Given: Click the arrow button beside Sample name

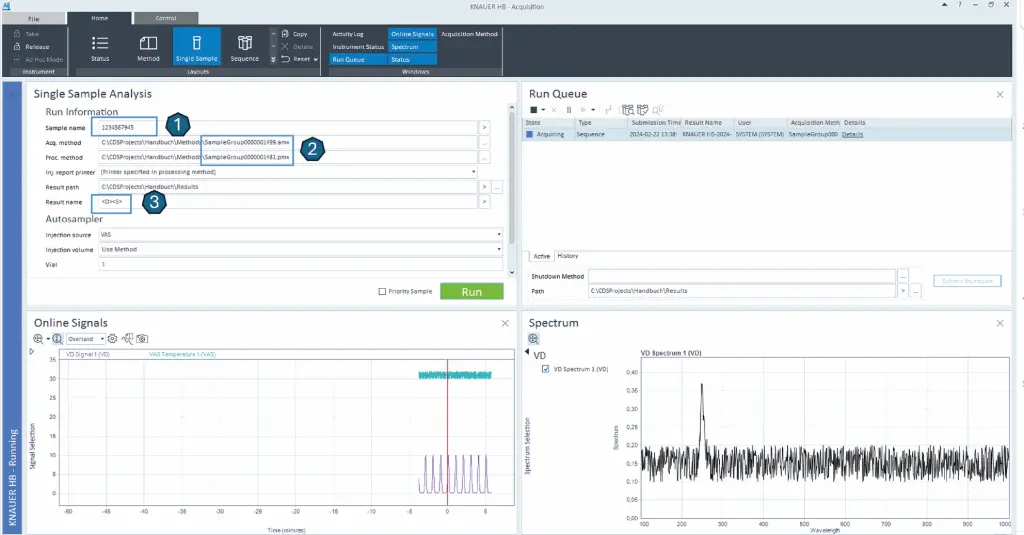Looking at the screenshot, I should [484, 127].
